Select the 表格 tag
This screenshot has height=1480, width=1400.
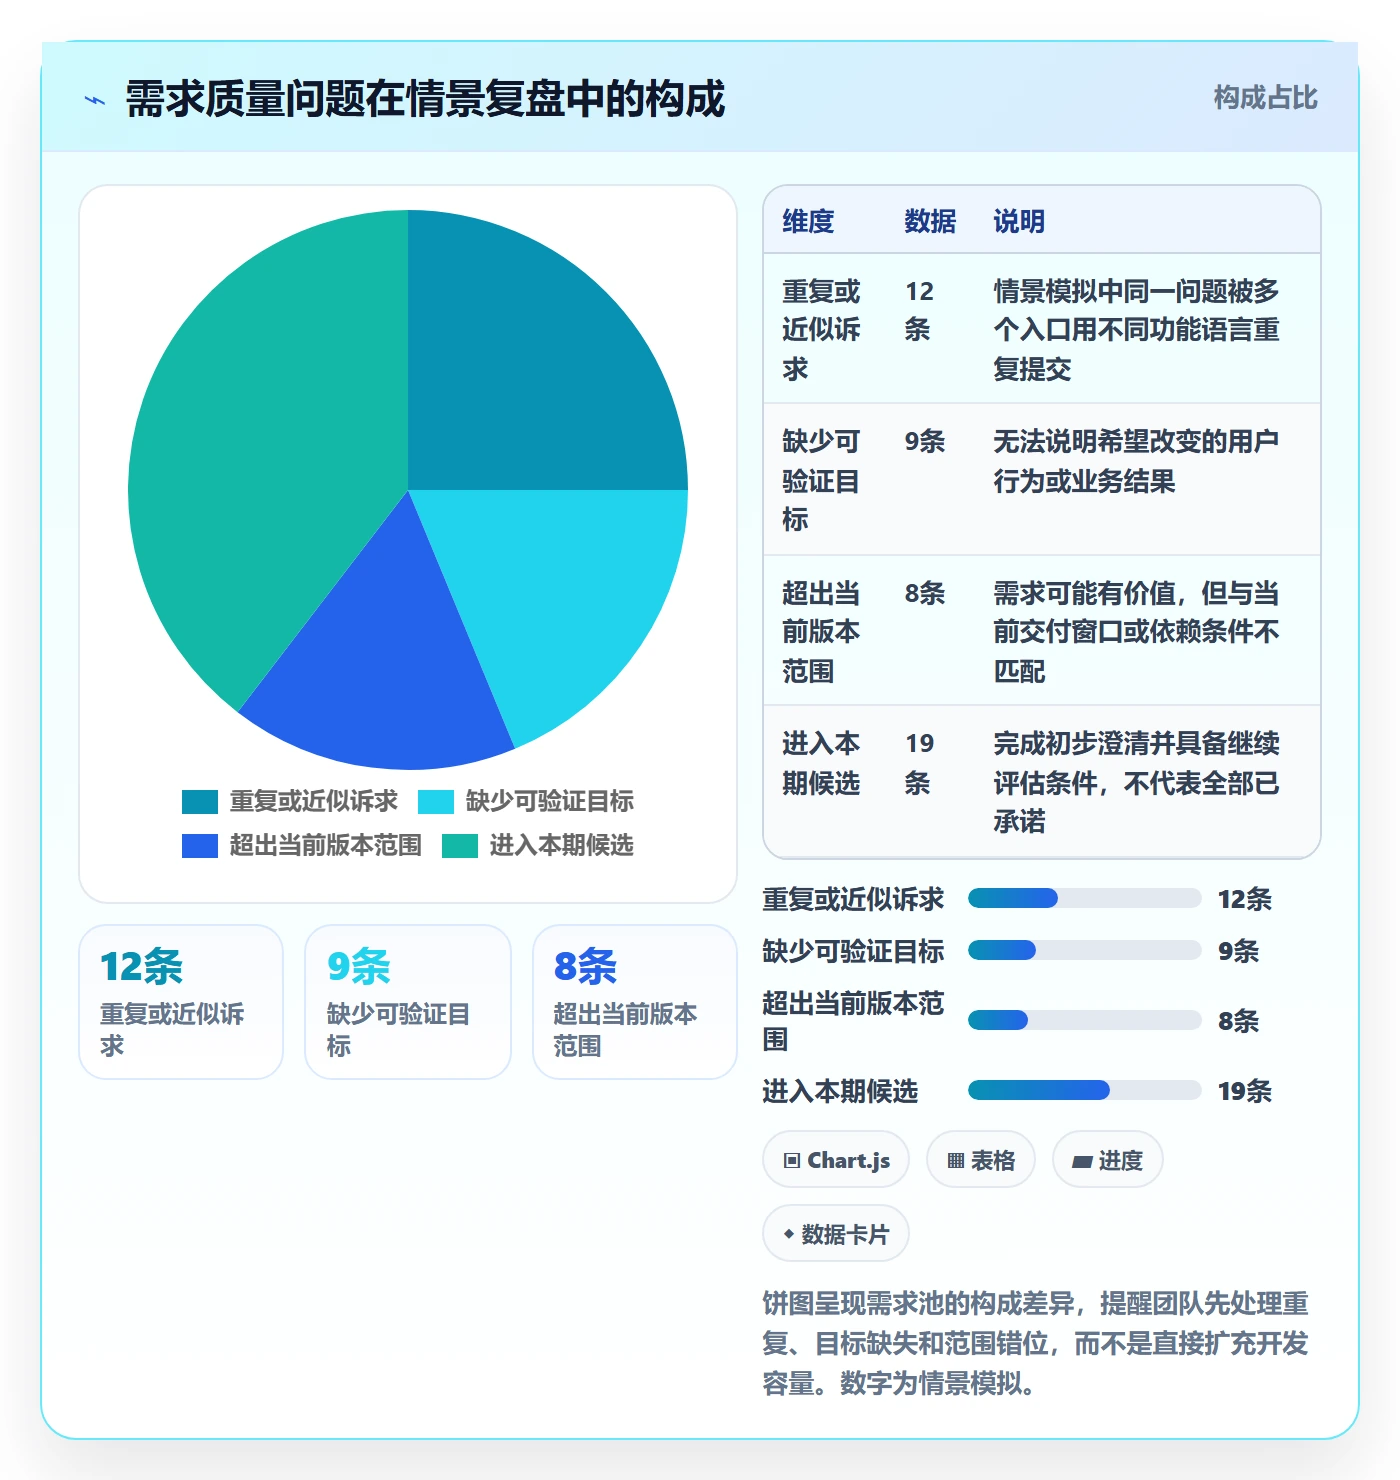point(981,1160)
